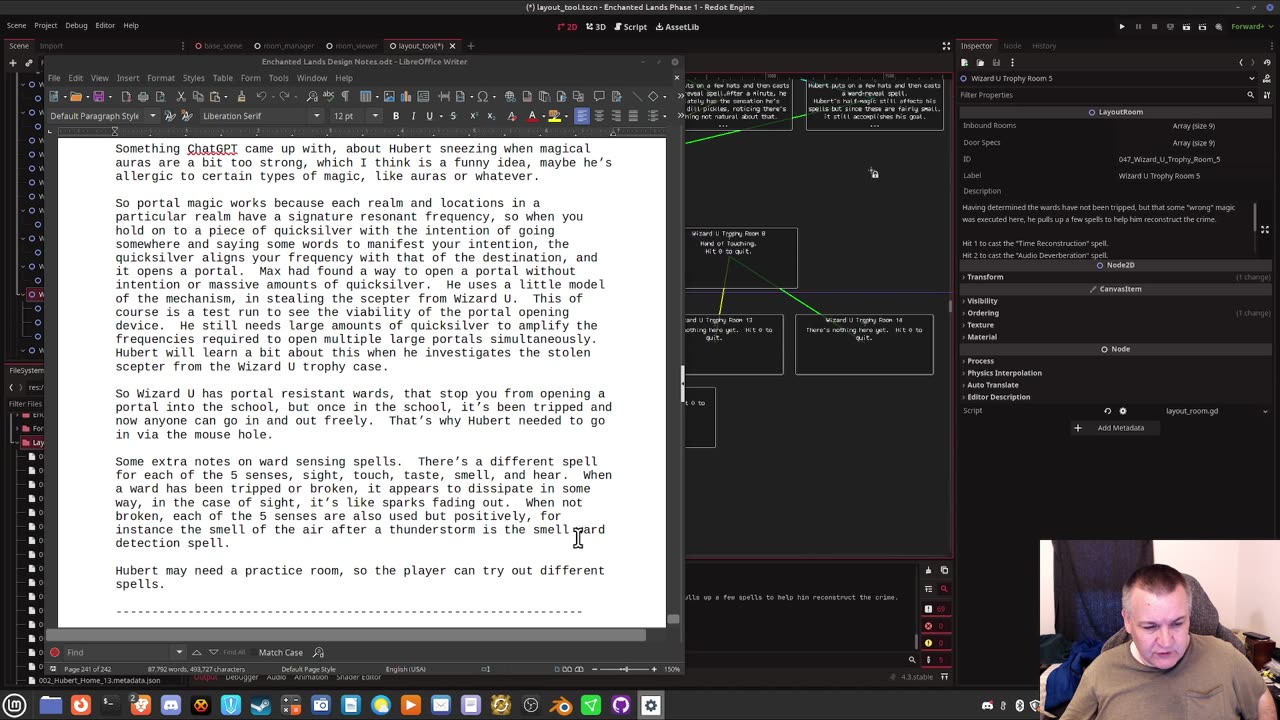Click the Undo arrow in Writer toolbar
Screen dimensions: 1280x720
[x=261, y=96]
